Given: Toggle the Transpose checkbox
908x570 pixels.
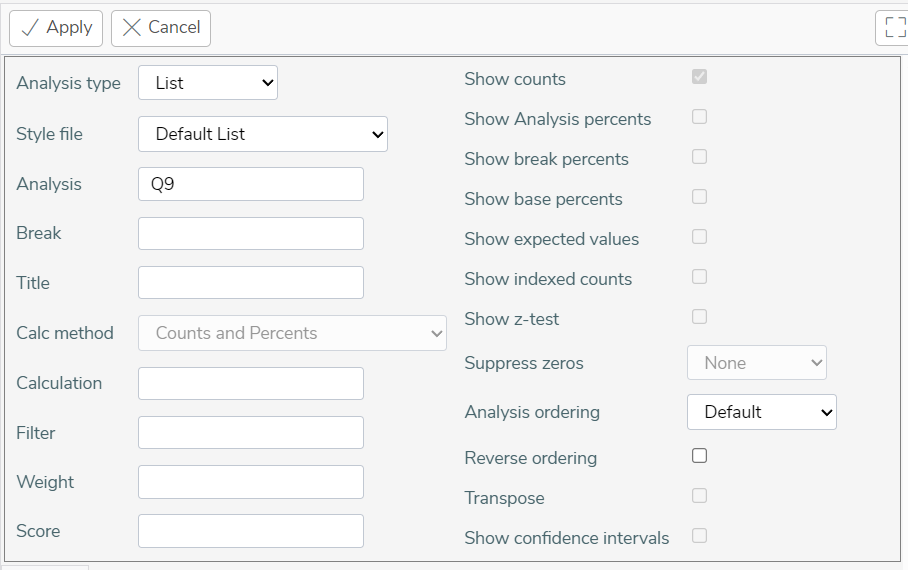Looking at the screenshot, I should click(700, 496).
